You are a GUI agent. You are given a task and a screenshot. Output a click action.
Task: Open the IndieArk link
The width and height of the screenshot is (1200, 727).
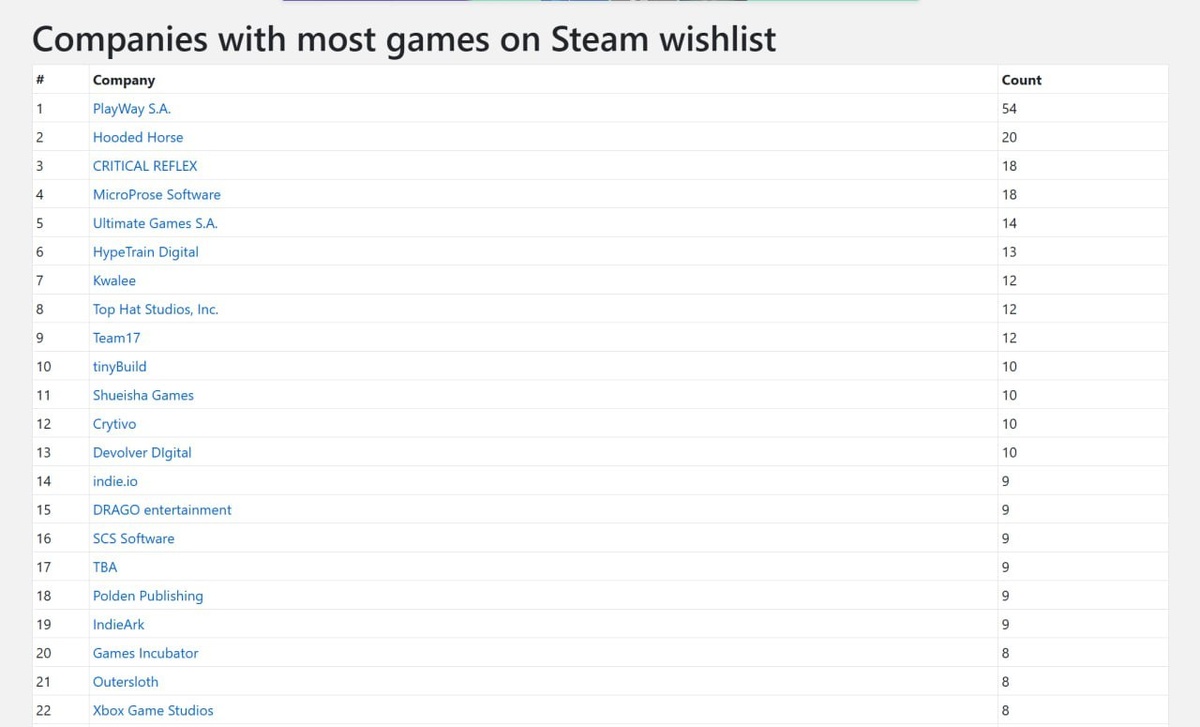[119, 625]
